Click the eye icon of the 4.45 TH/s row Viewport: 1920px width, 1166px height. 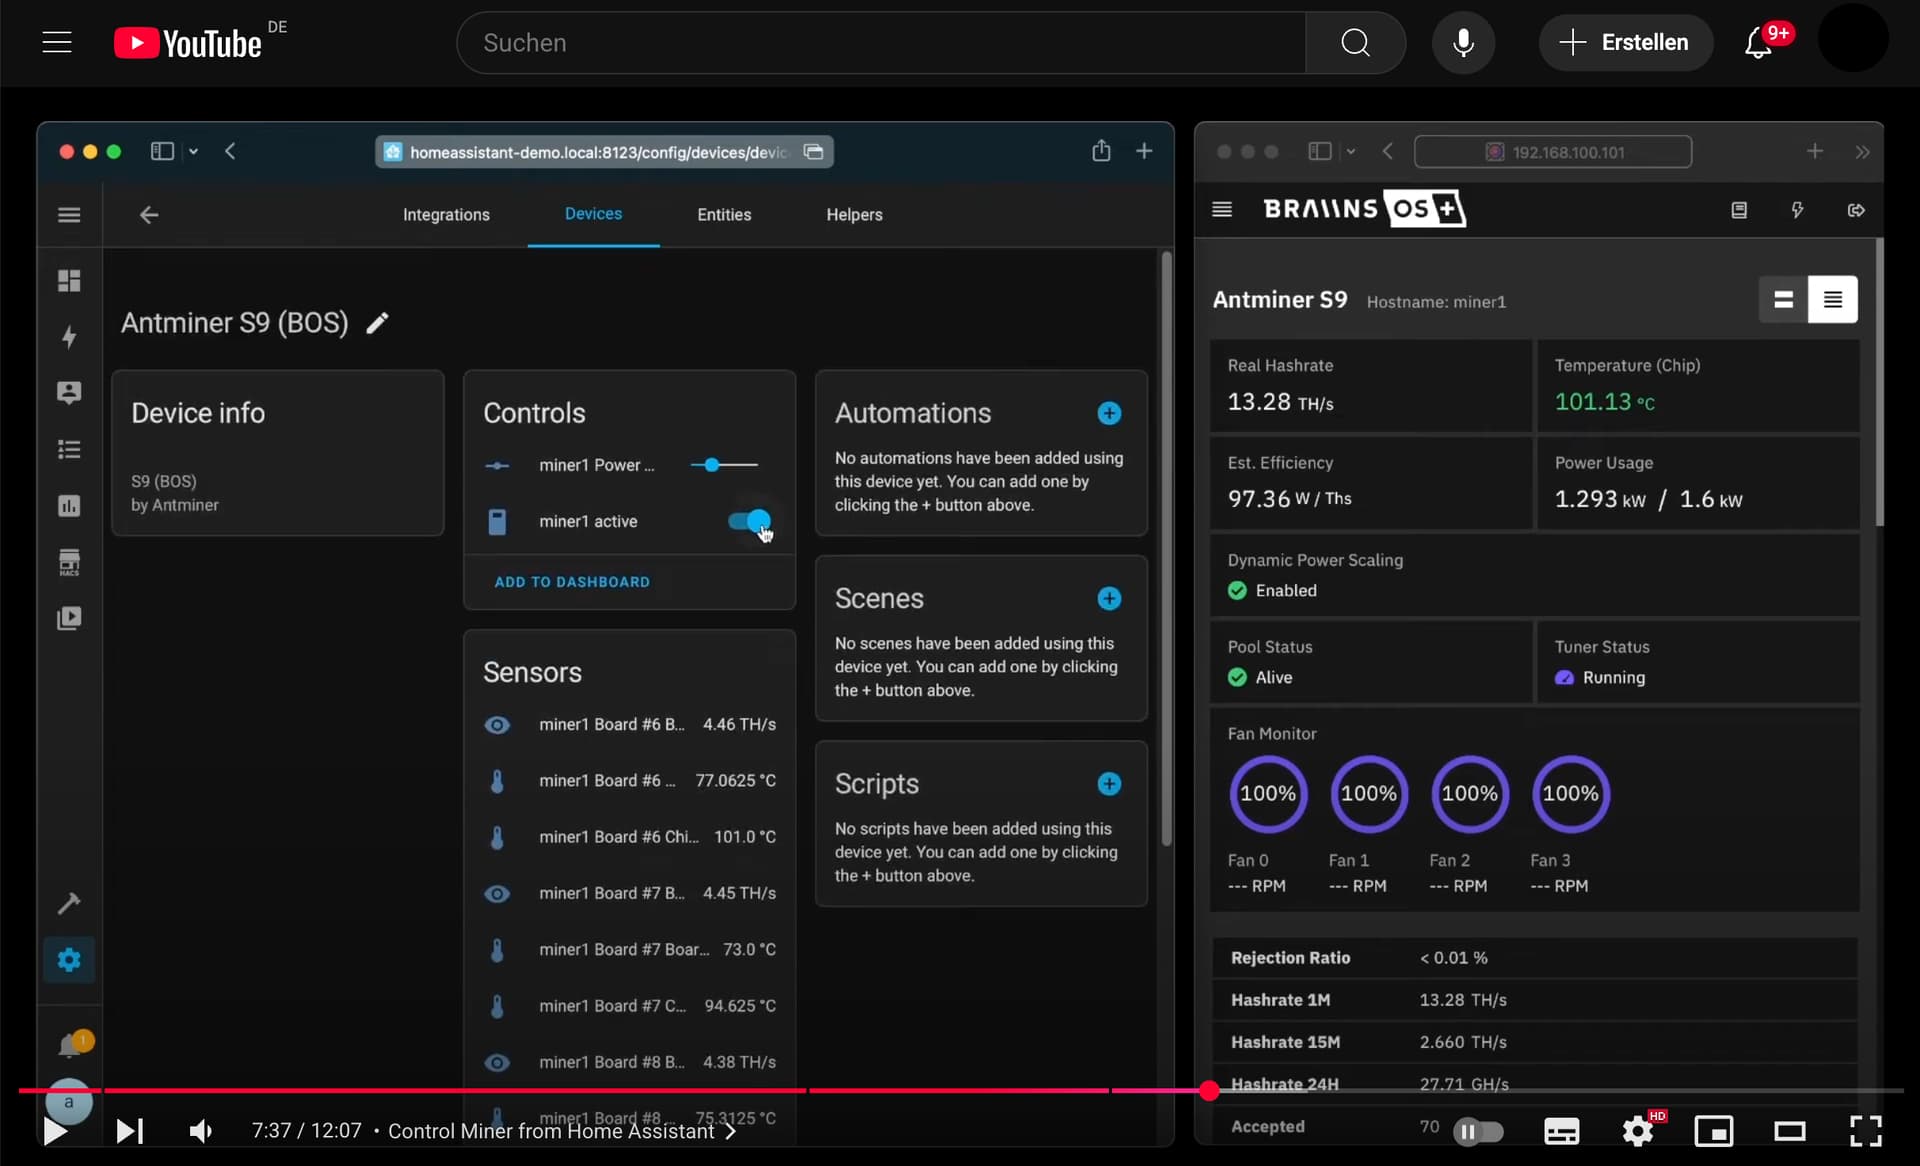pyautogui.click(x=497, y=894)
